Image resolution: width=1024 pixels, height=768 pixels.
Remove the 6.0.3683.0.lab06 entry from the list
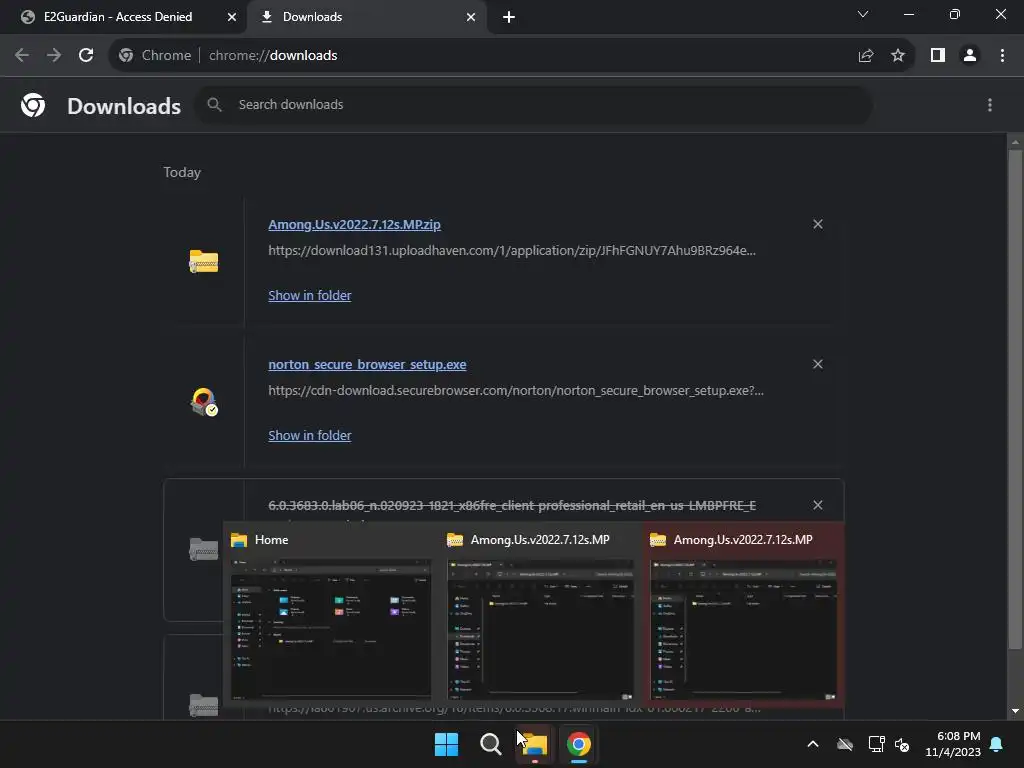pyautogui.click(x=818, y=505)
